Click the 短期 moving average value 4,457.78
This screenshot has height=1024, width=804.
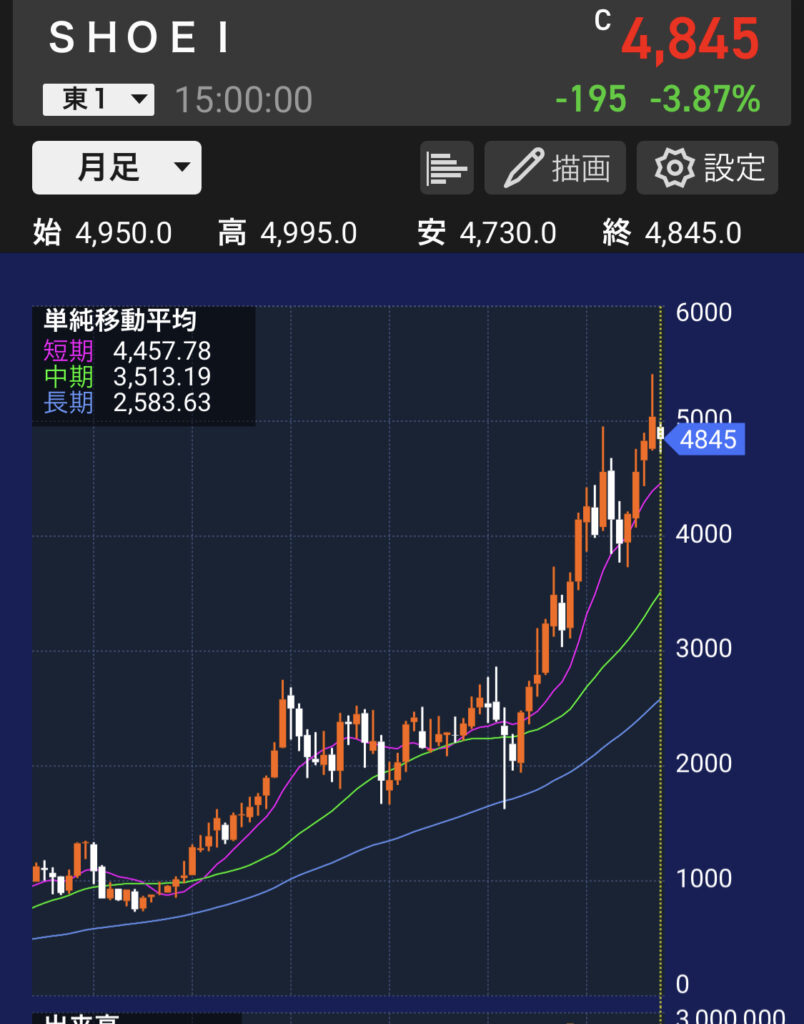[x=162, y=351]
